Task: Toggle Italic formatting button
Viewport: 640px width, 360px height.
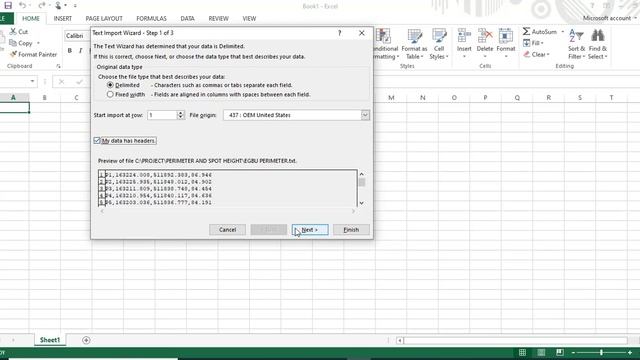Action: pos(80,51)
